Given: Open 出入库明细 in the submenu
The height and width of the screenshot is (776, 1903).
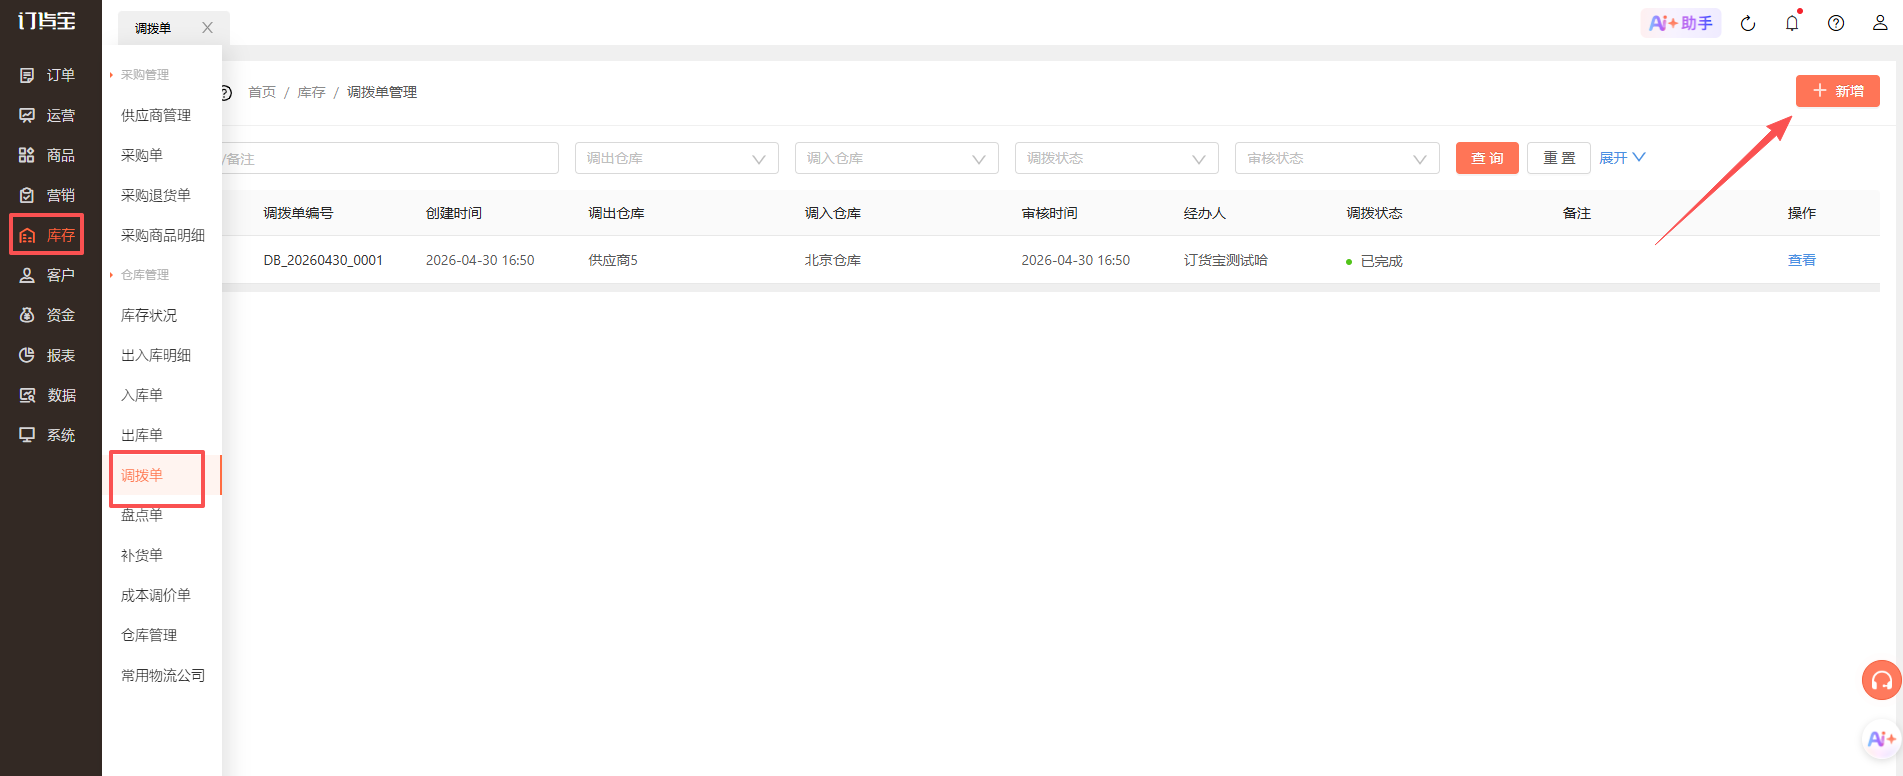Looking at the screenshot, I should coord(156,355).
